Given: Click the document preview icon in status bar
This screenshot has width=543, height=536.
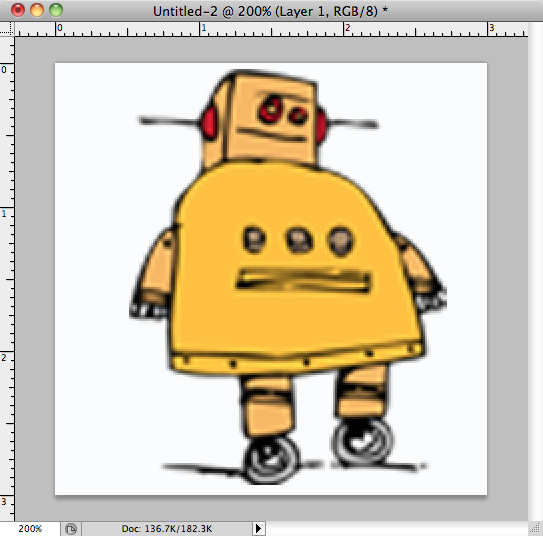Looking at the screenshot, I should [x=71, y=529].
